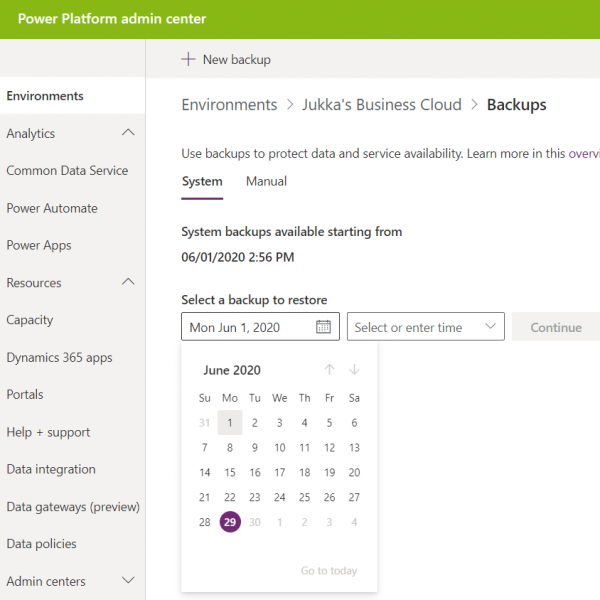Screen dimensions: 600x600
Task: Open the calendar icon in date field
Action: point(323,327)
